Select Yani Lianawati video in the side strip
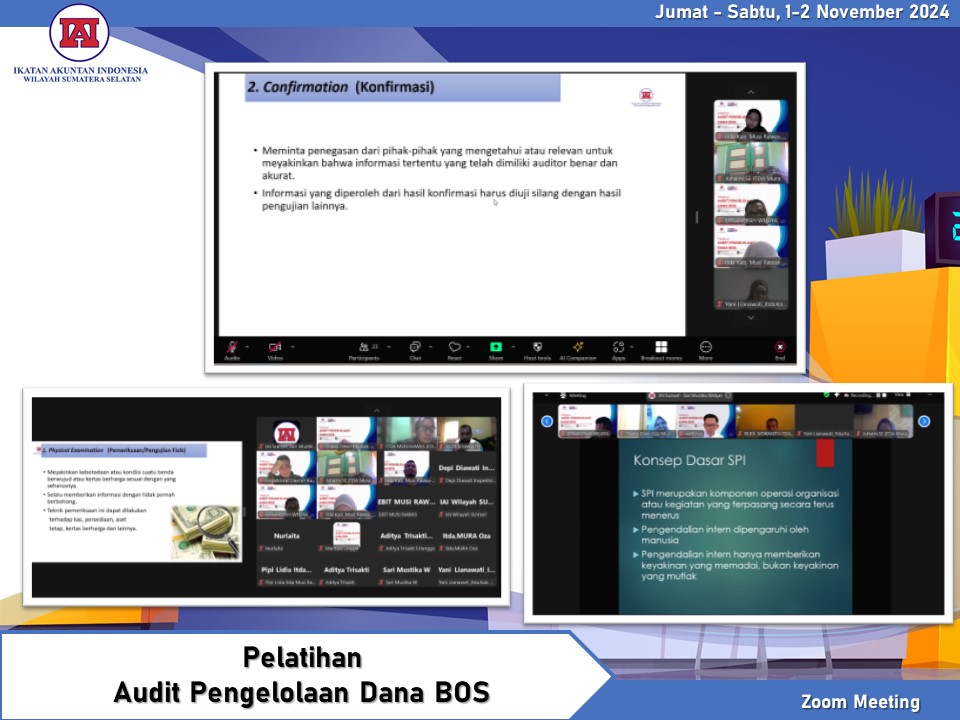Image resolution: width=960 pixels, height=720 pixels. click(x=751, y=288)
